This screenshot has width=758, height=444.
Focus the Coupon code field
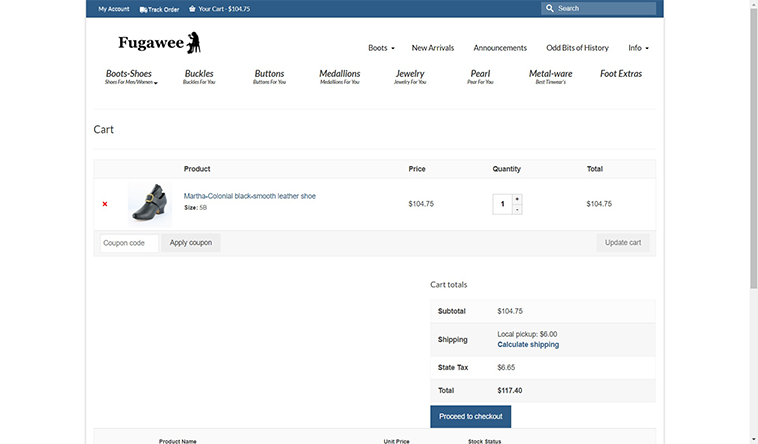129,243
